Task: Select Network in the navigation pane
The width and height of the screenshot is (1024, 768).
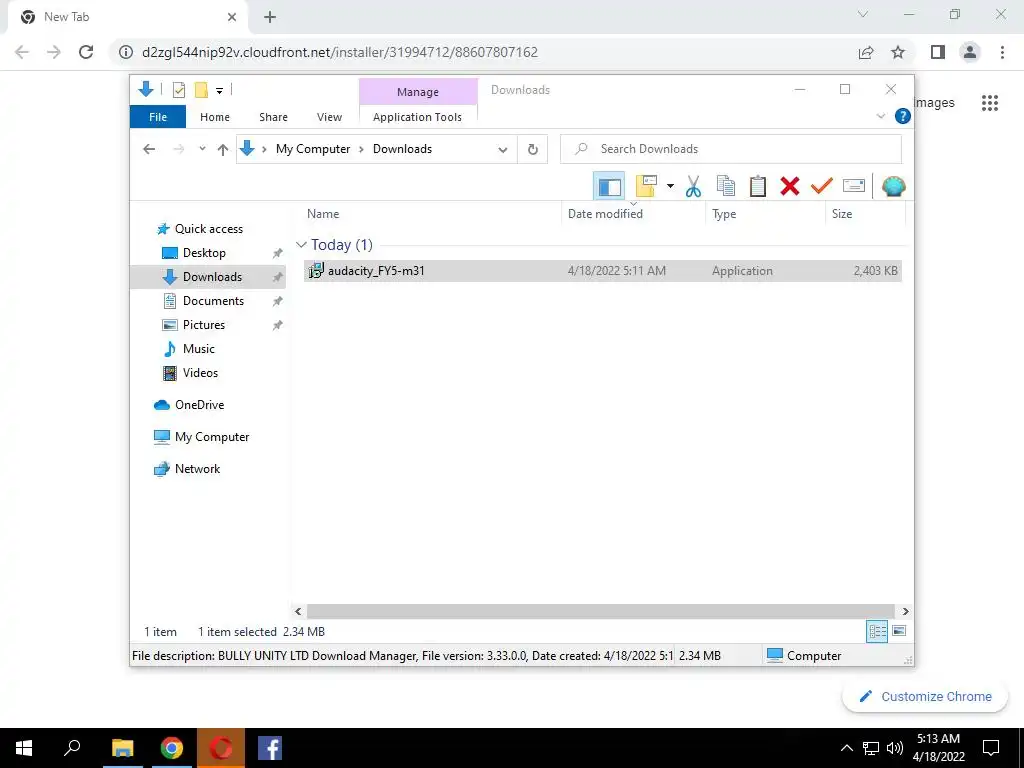Action: pos(197,469)
